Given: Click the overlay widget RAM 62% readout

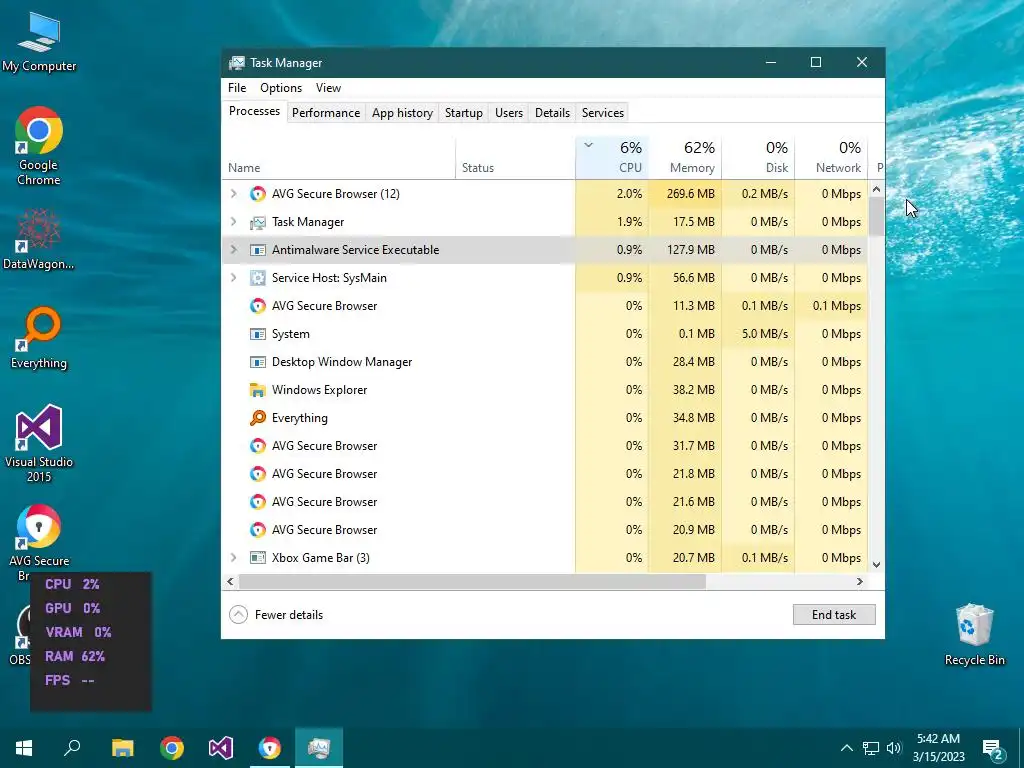Looking at the screenshot, I should (x=75, y=656).
